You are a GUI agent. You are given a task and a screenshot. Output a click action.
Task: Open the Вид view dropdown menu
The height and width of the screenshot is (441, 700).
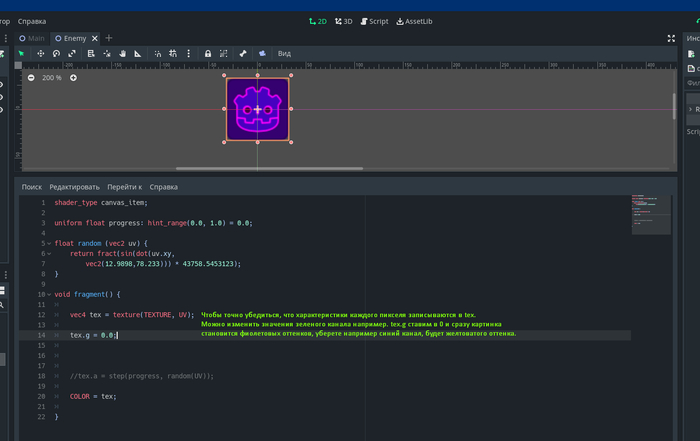(x=285, y=53)
